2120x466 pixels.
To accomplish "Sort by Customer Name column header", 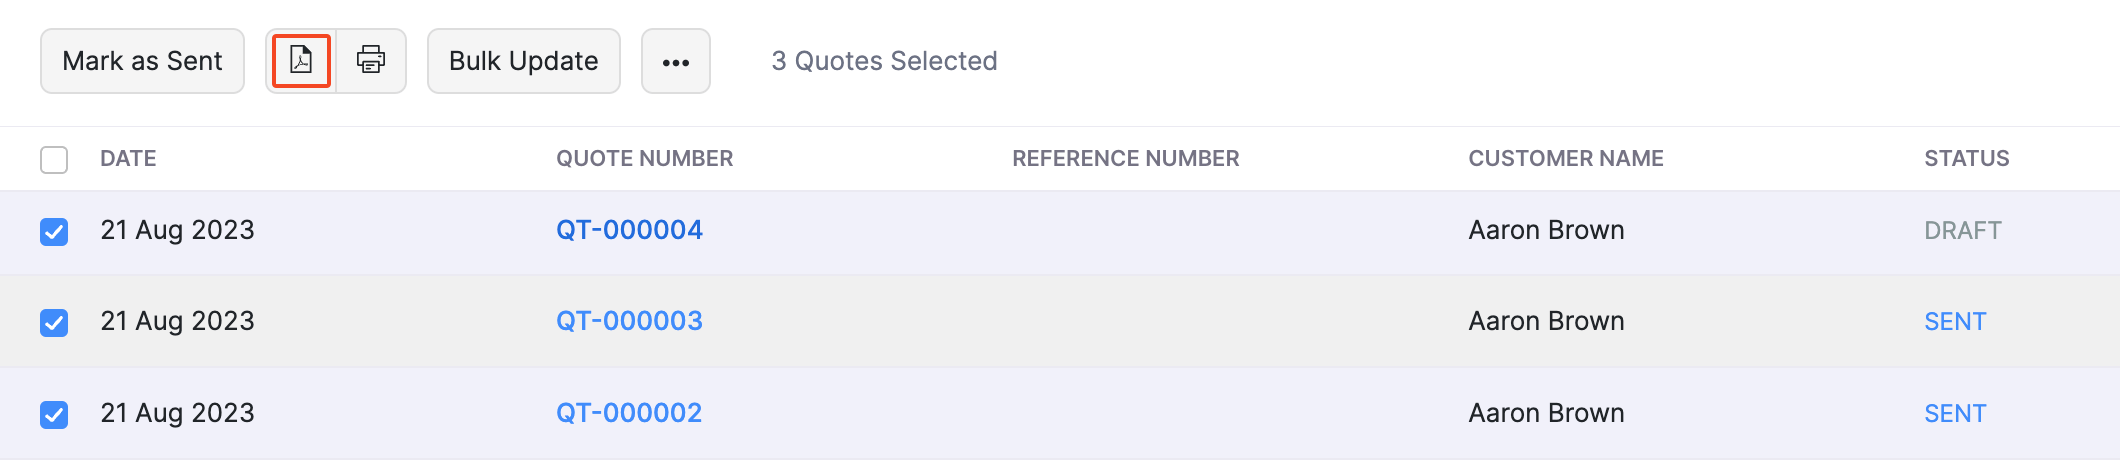I will [1565, 158].
